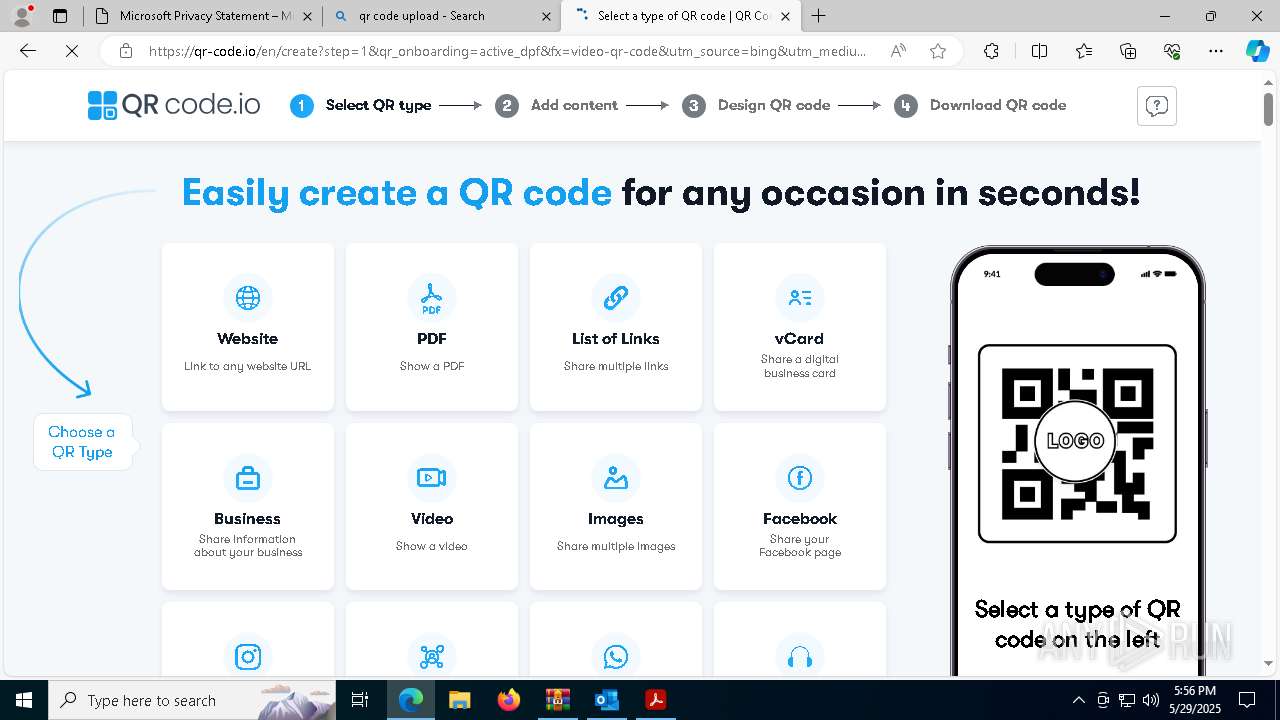1280x720 pixels.
Task: Add page to favorites star
Action: coord(938,51)
